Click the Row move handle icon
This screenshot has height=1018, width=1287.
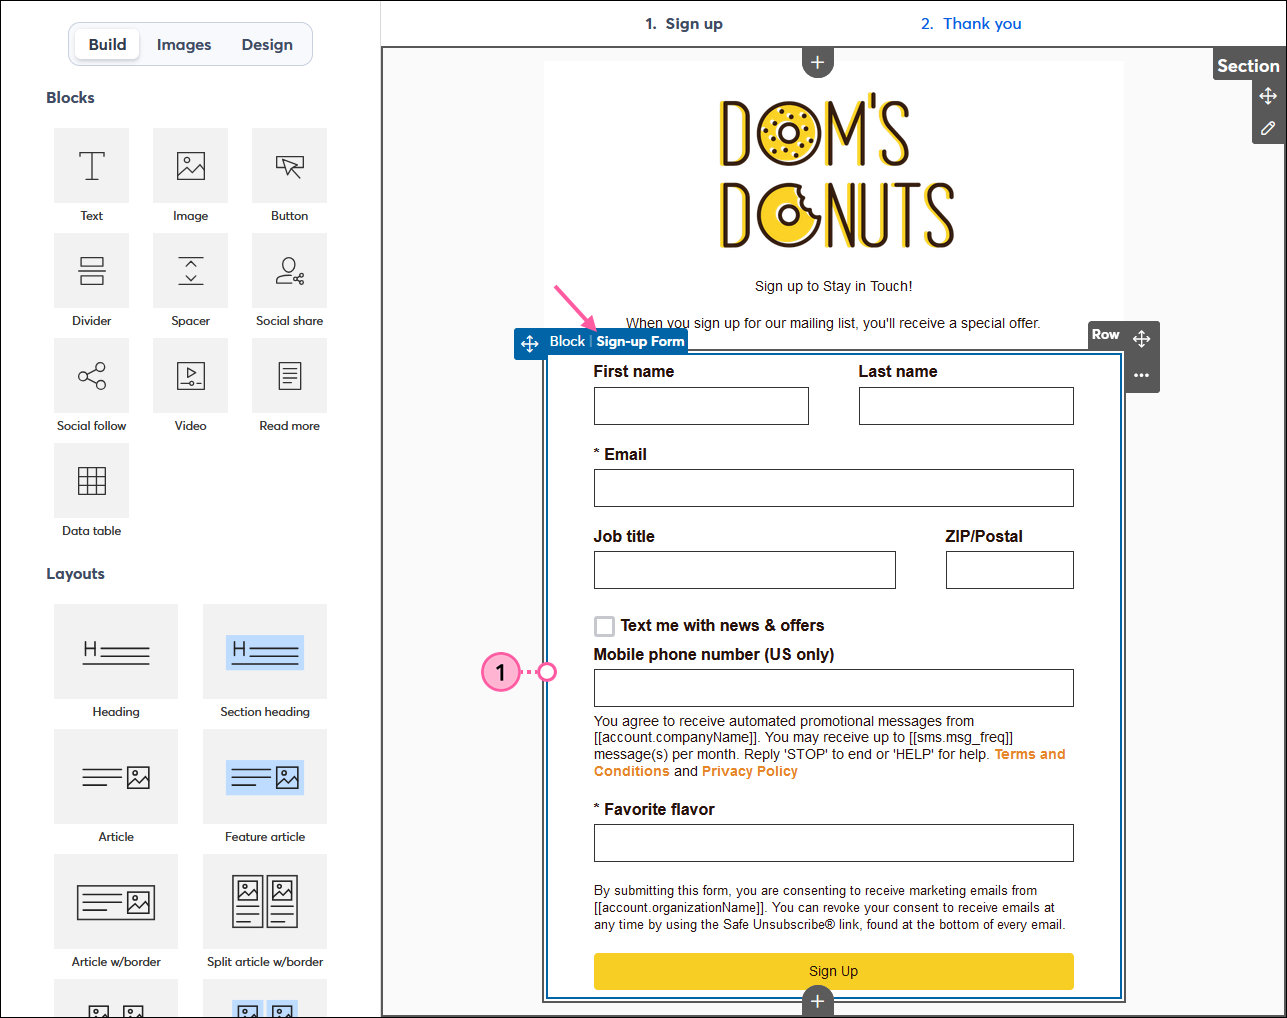tap(1142, 339)
